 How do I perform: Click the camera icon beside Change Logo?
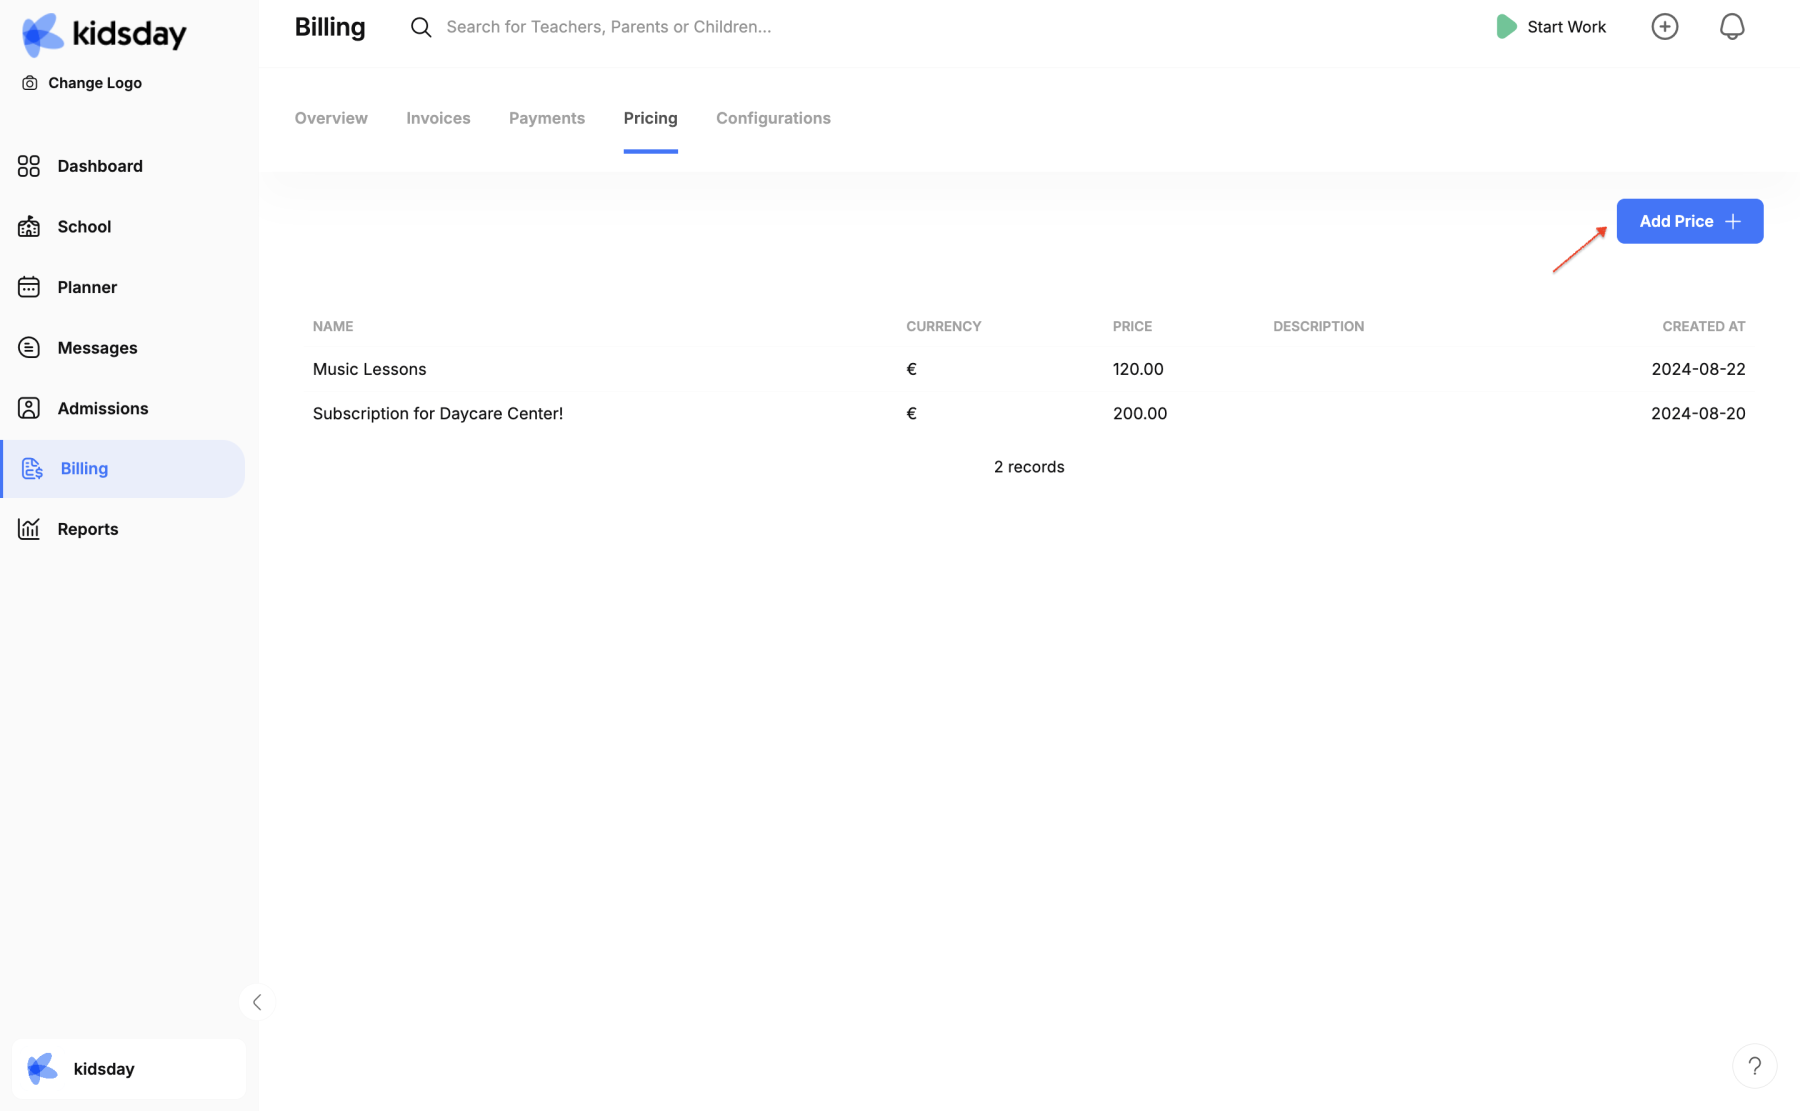[30, 83]
